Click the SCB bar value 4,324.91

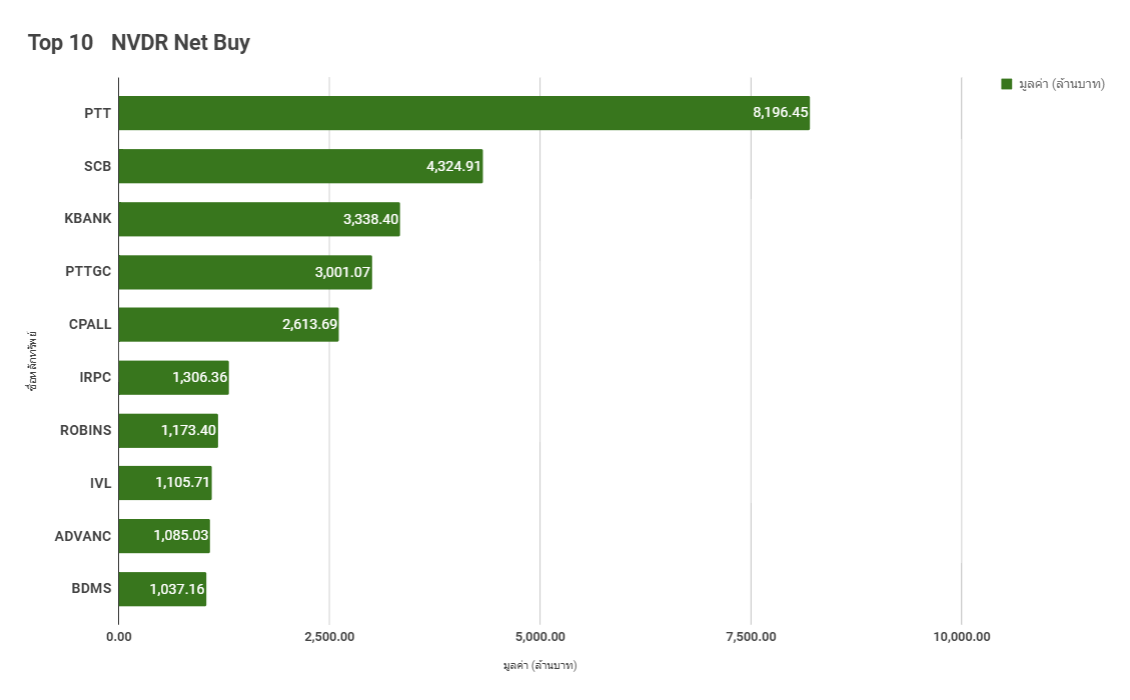click(x=454, y=166)
